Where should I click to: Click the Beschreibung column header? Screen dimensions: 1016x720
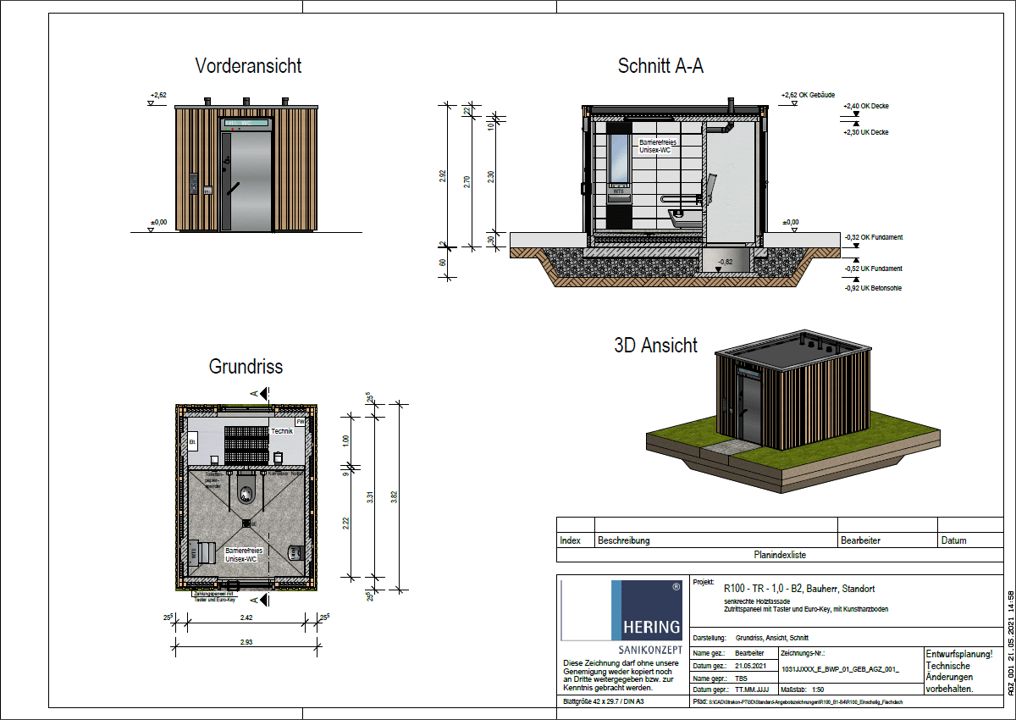(624, 541)
